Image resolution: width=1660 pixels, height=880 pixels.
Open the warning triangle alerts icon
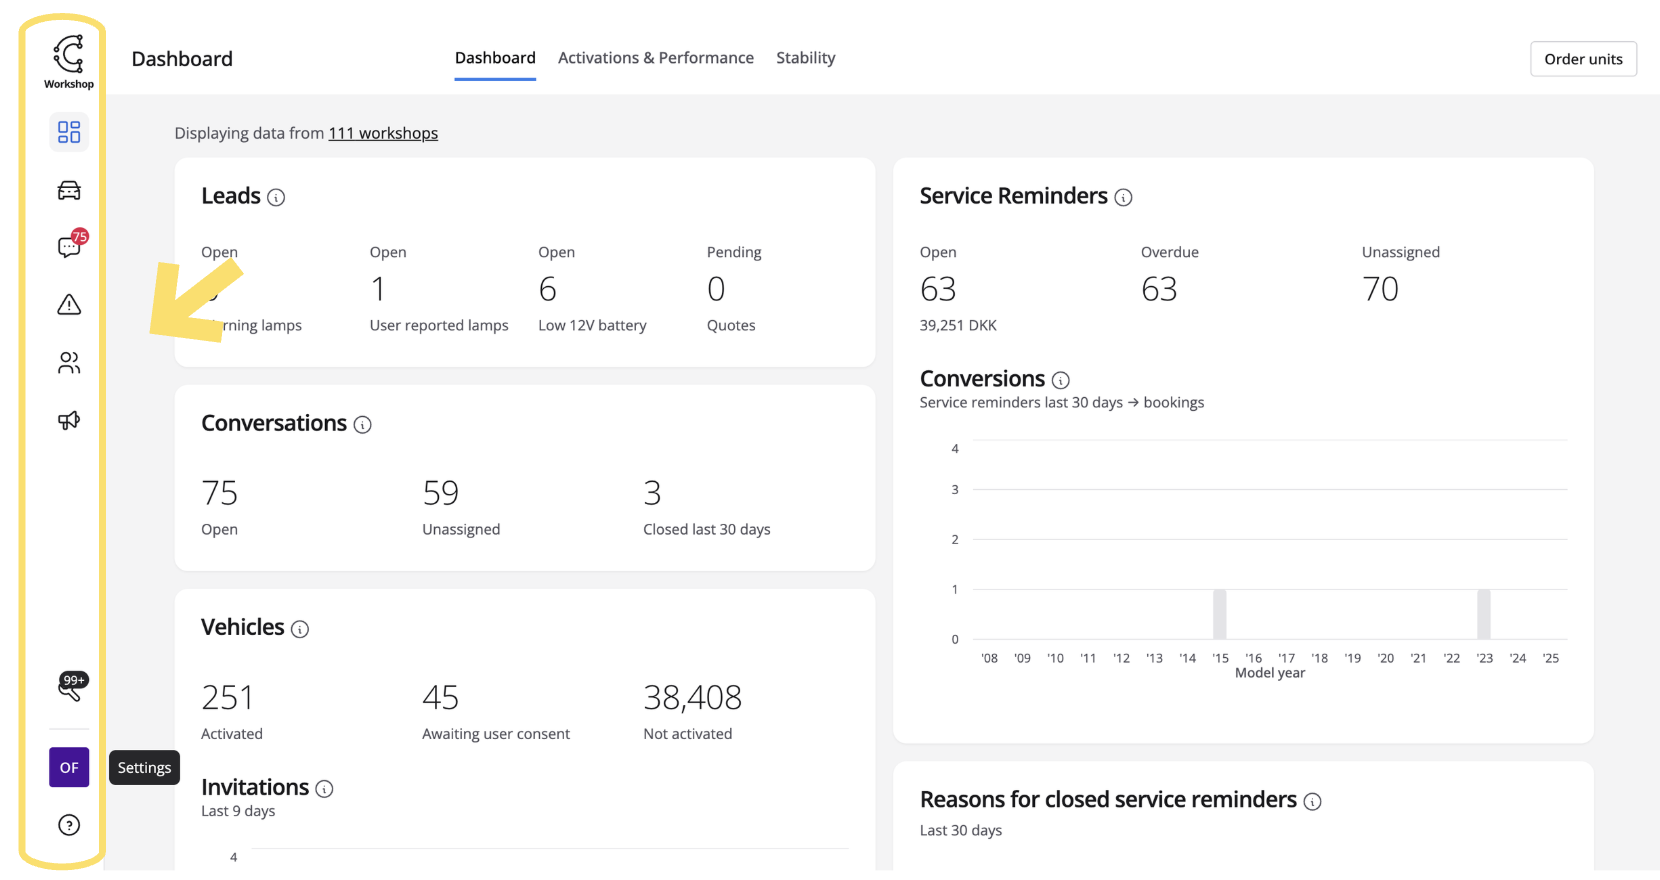point(69,305)
